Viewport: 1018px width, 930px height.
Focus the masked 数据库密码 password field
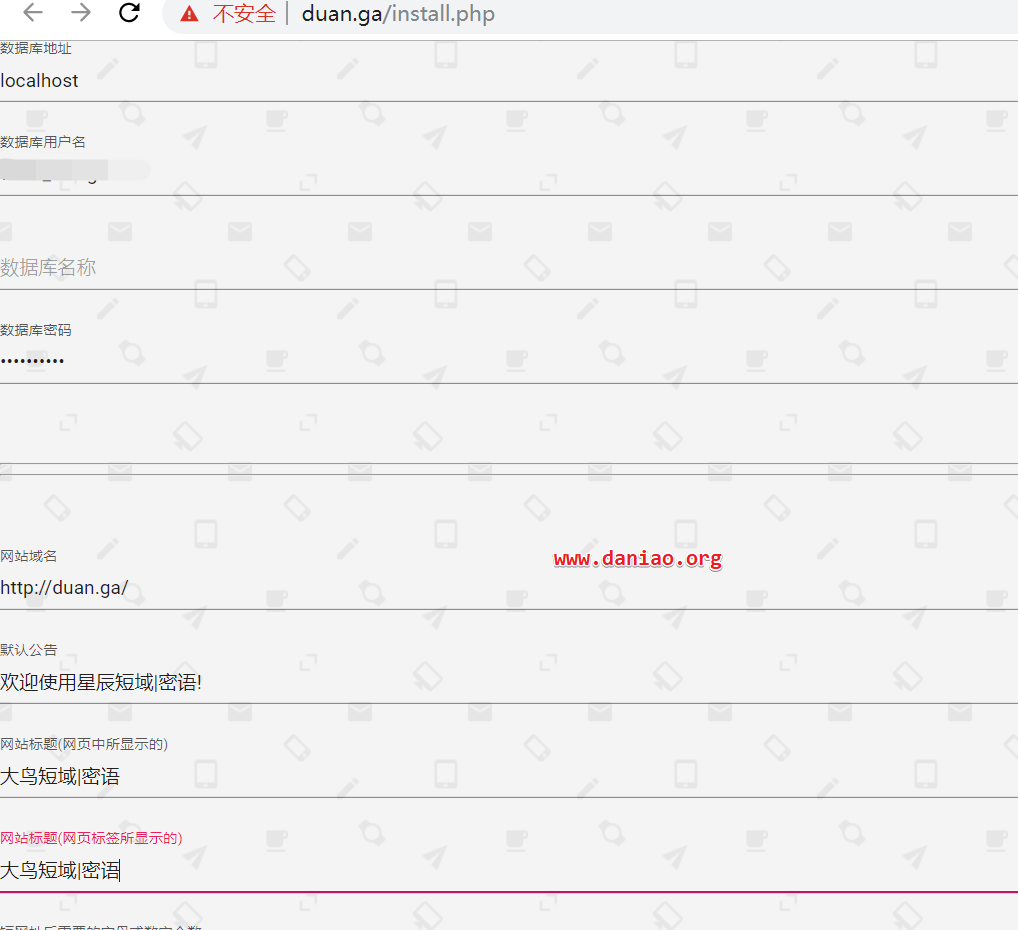click(x=400, y=360)
